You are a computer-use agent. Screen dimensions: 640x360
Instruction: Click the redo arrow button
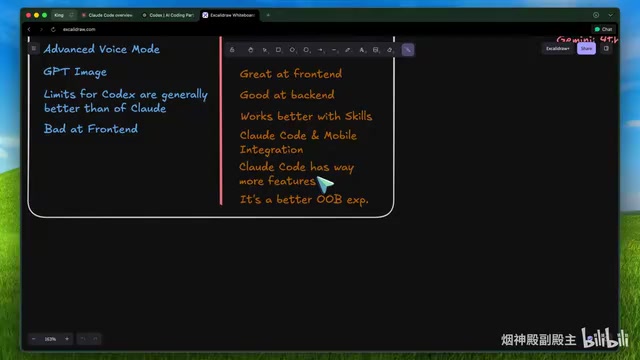(x=95, y=339)
